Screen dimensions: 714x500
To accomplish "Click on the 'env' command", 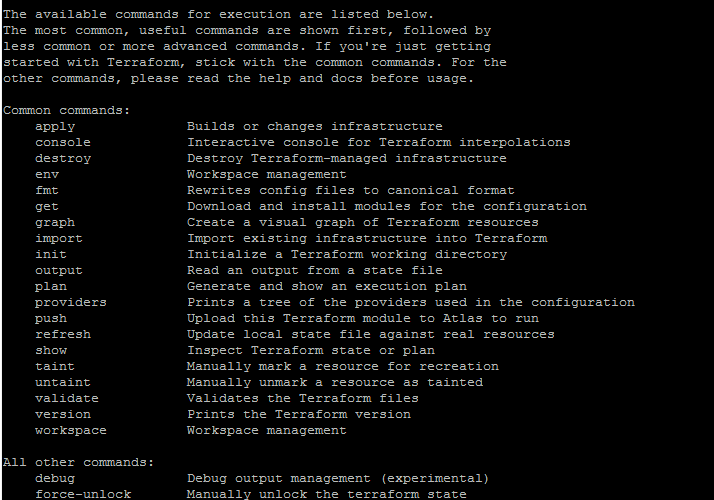I will pyautogui.click(x=47, y=175).
